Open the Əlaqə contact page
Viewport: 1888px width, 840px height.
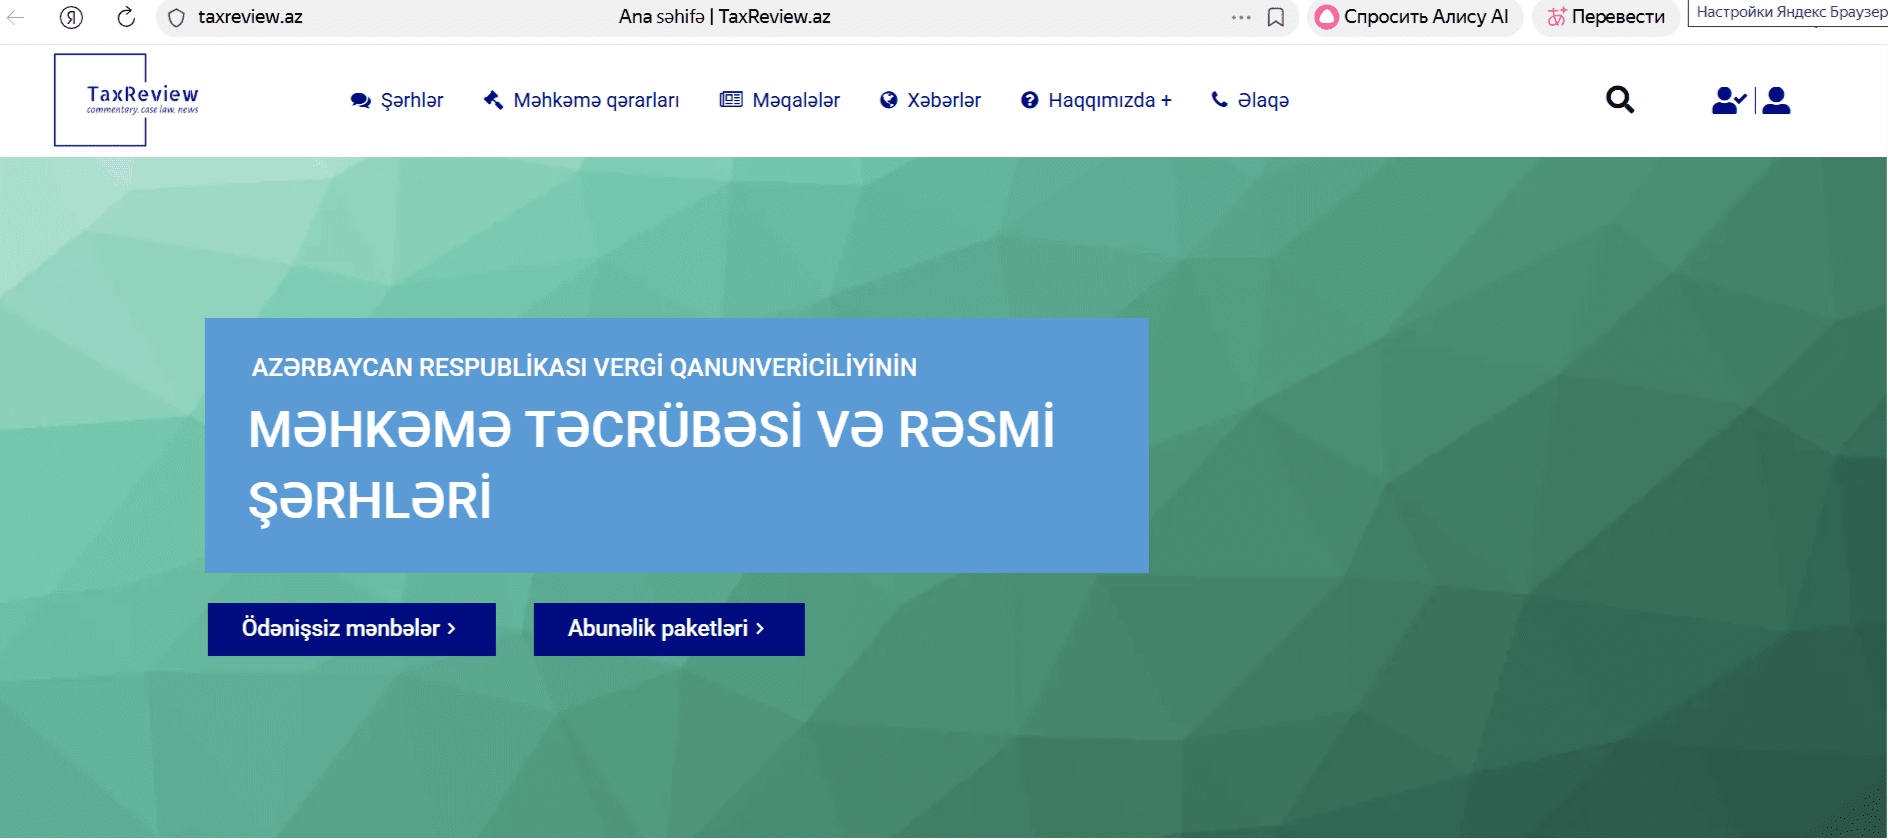click(1250, 100)
